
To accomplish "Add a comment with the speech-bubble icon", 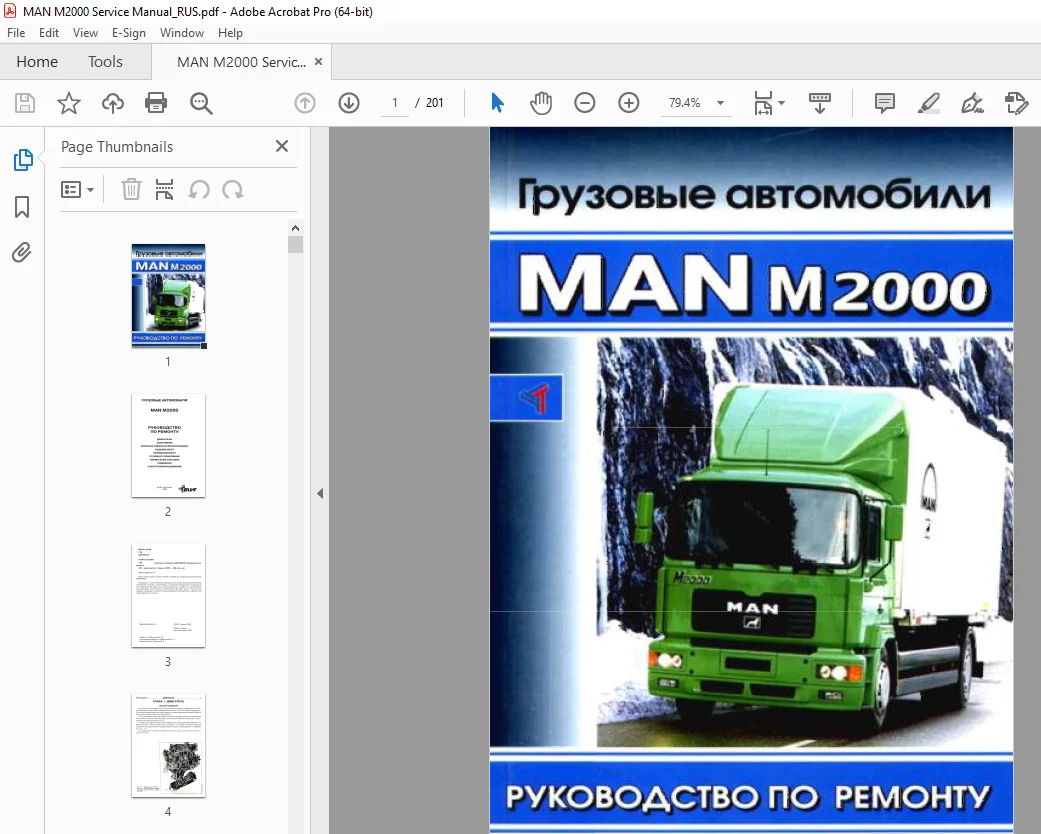I will pos(884,103).
